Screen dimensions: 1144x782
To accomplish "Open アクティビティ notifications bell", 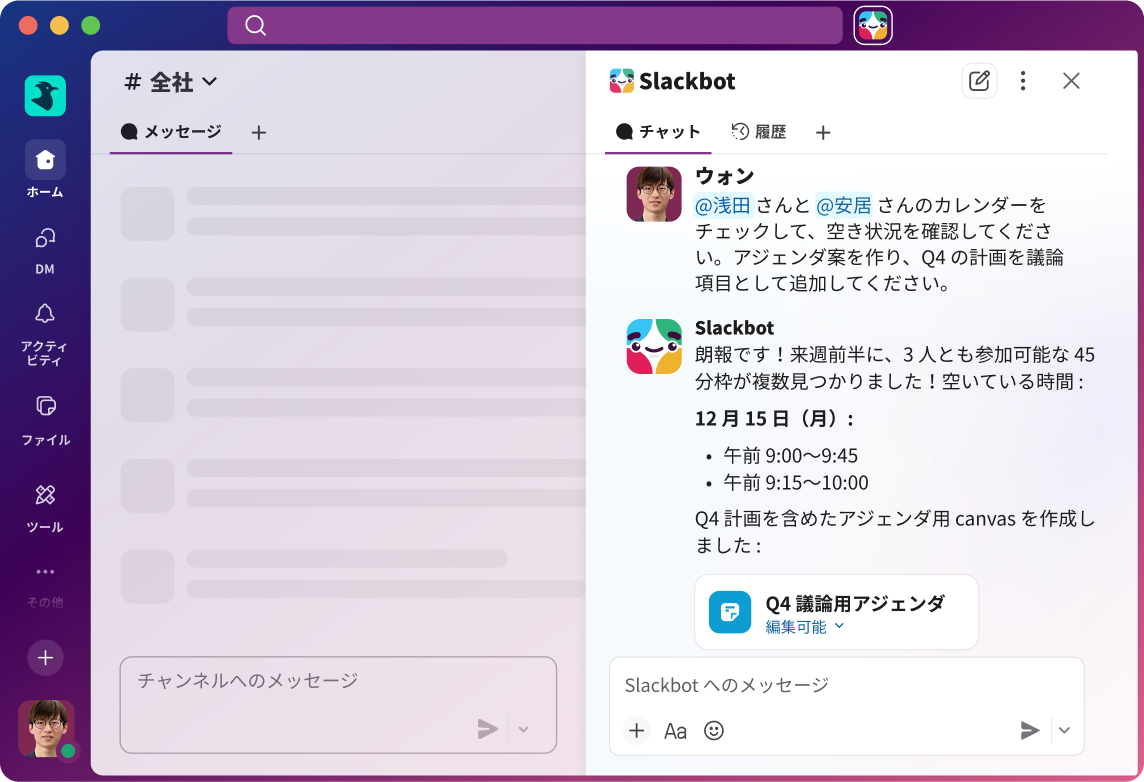I will pos(45,334).
